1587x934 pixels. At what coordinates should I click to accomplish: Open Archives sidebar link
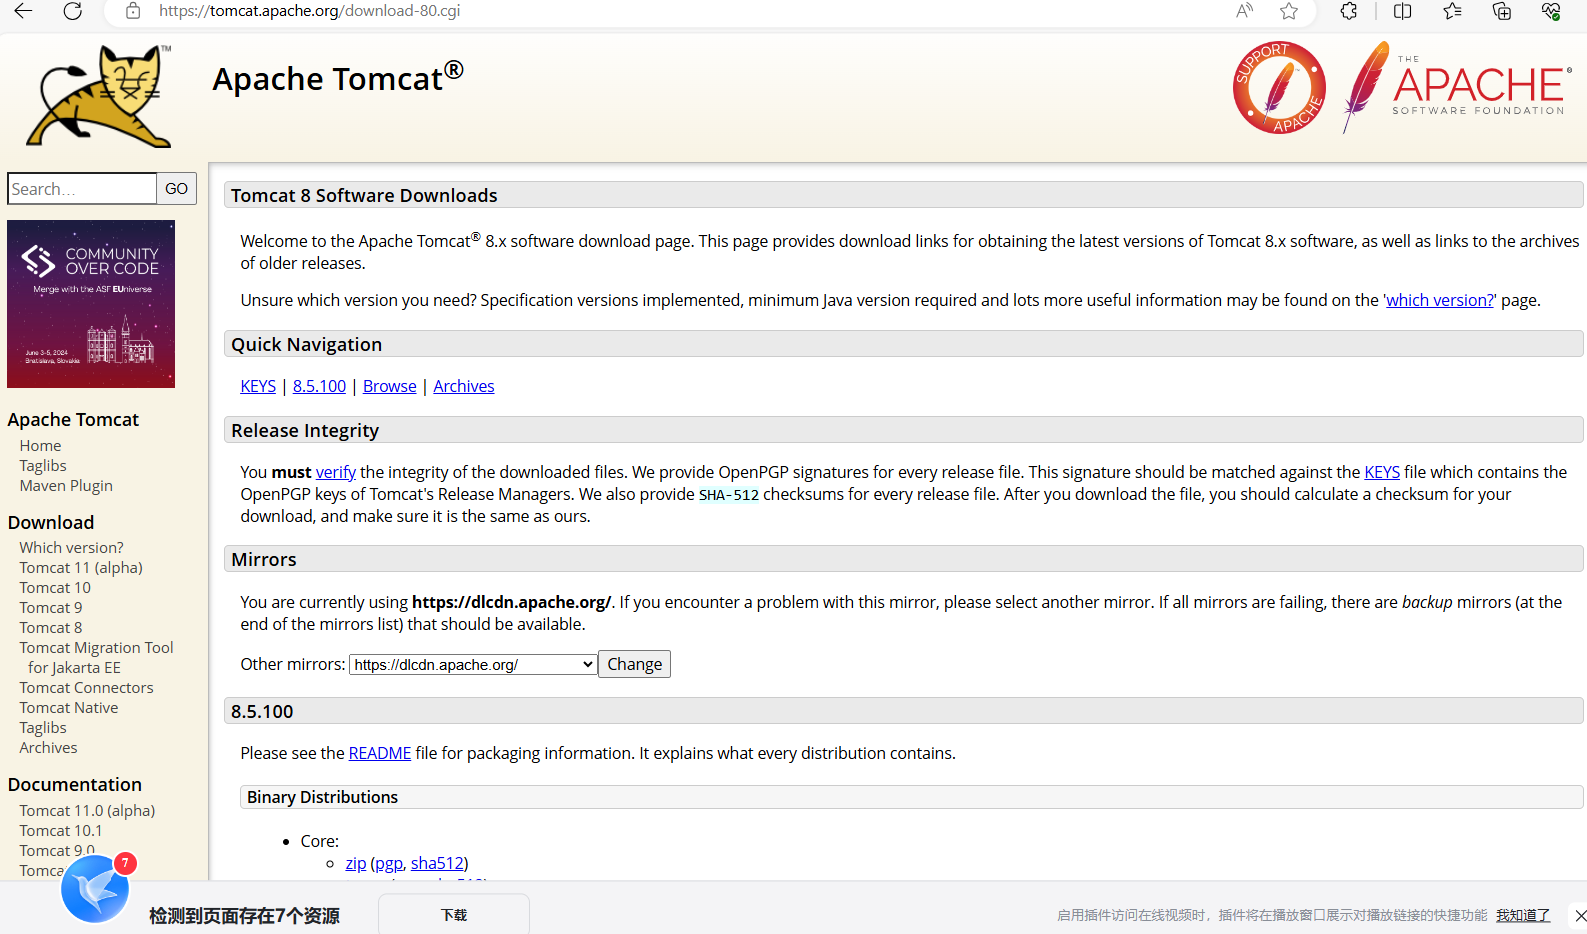tap(48, 748)
